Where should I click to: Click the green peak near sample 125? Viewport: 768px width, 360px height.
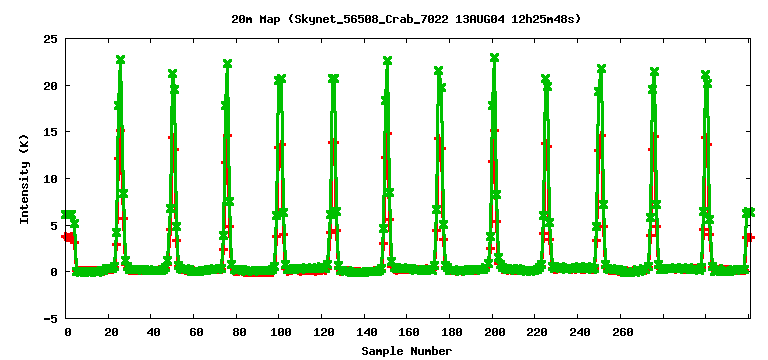(x=334, y=79)
